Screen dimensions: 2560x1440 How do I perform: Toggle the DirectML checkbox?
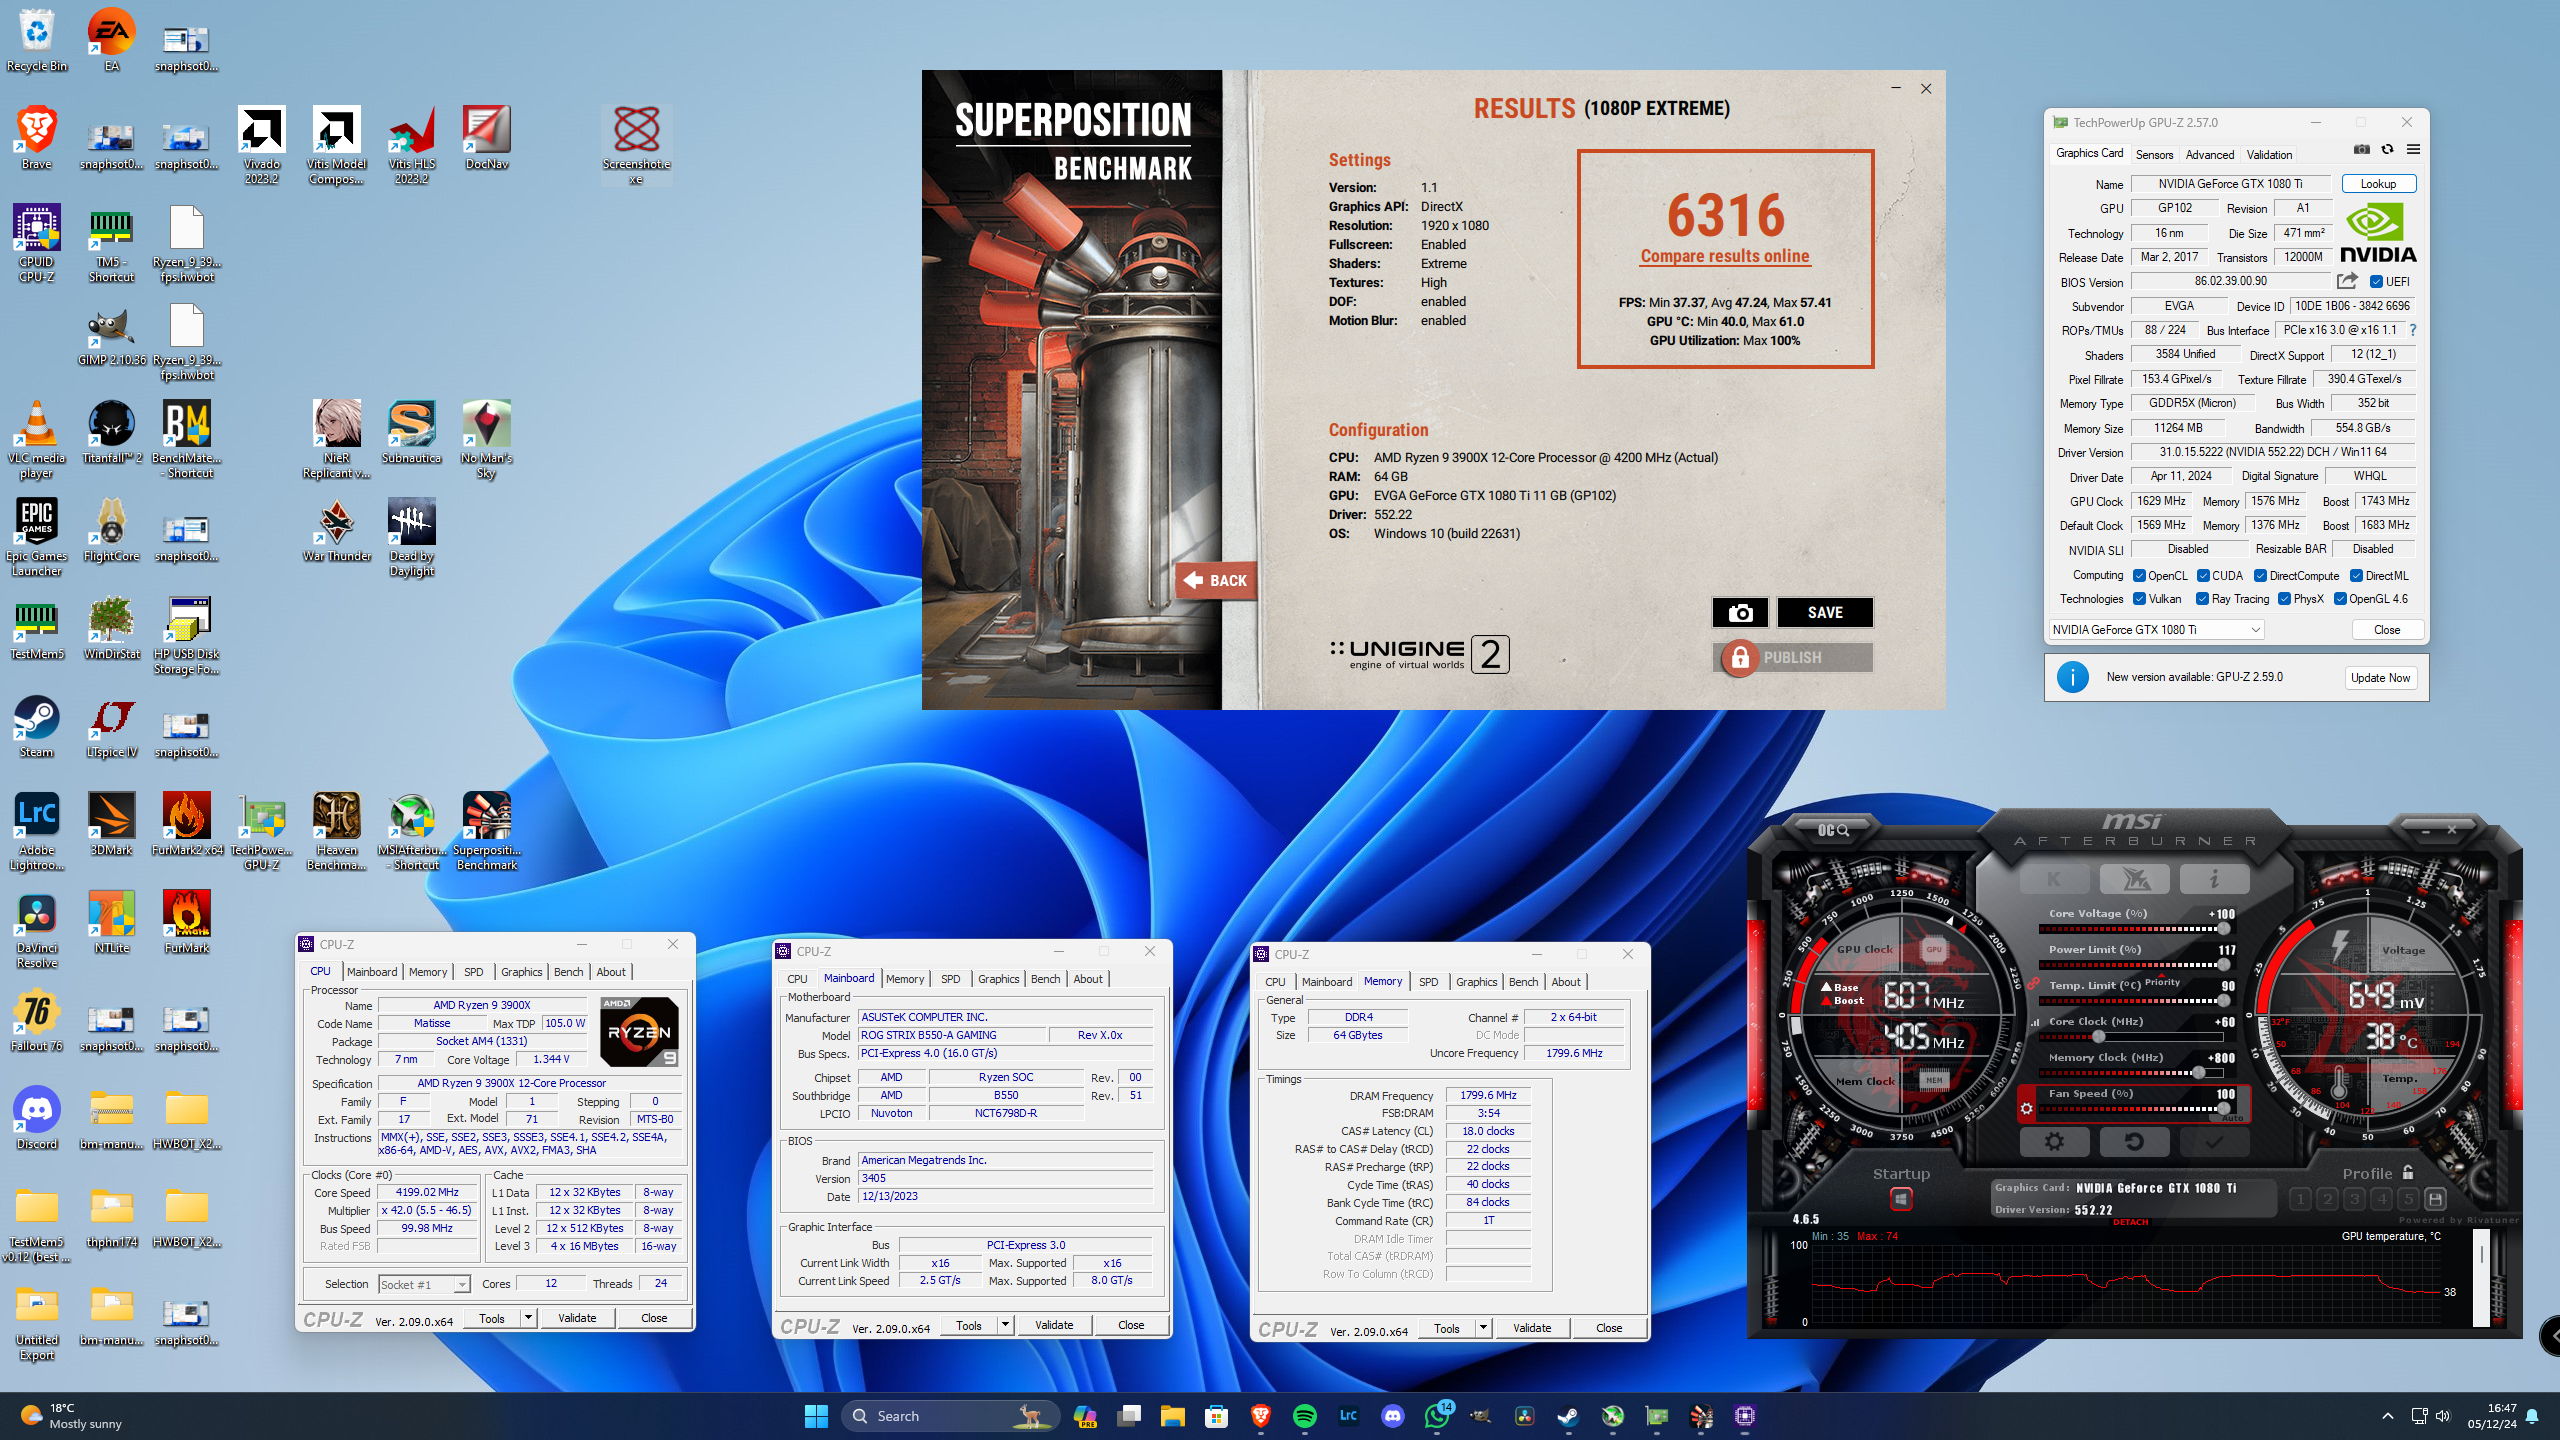2356,576
